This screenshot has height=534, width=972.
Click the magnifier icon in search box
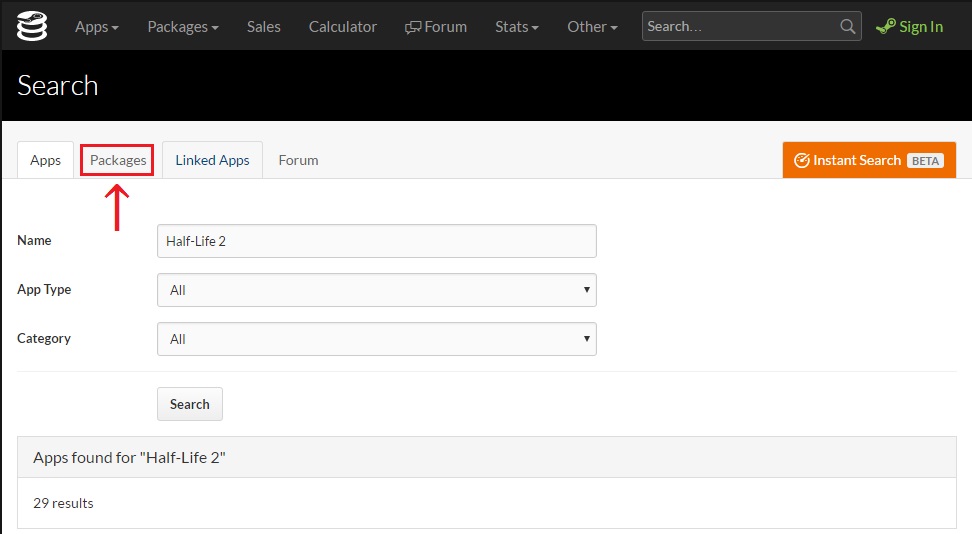(x=847, y=27)
